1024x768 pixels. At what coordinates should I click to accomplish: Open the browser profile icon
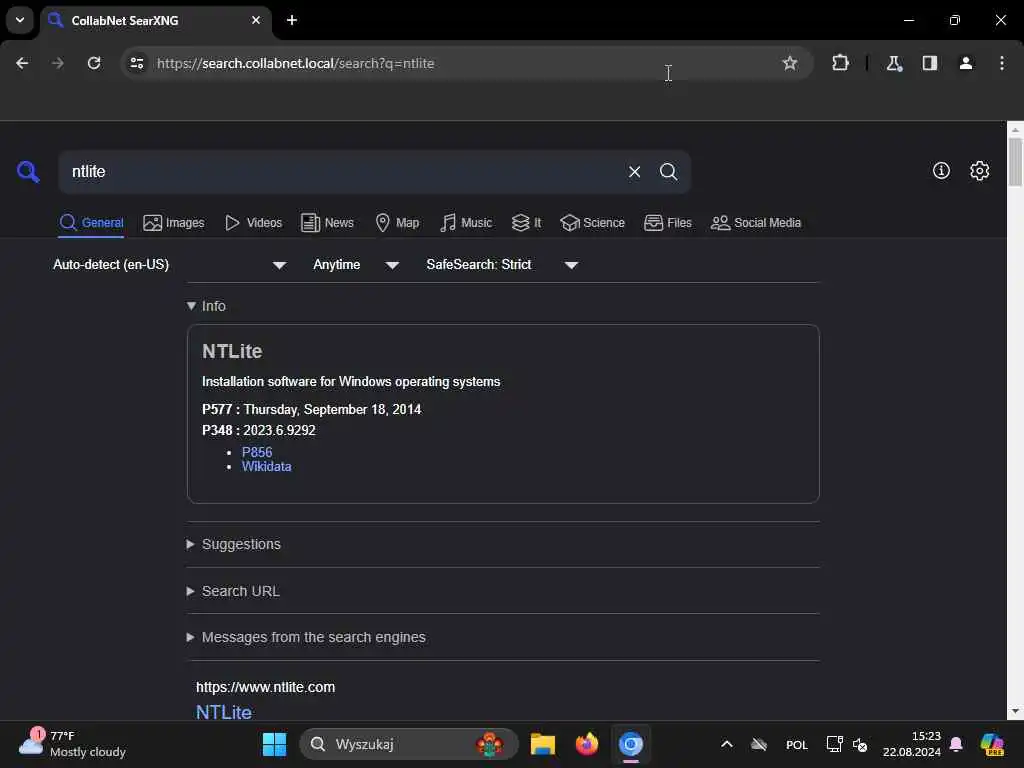click(x=966, y=63)
